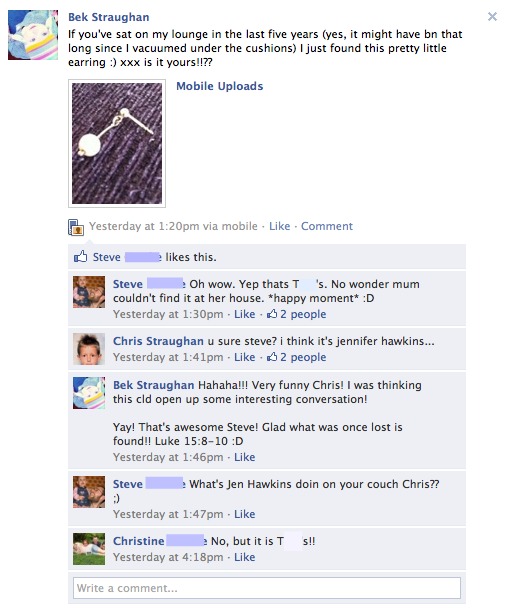Like the main post by Bek Straughan
The height and width of the screenshot is (612, 506).
click(x=280, y=226)
